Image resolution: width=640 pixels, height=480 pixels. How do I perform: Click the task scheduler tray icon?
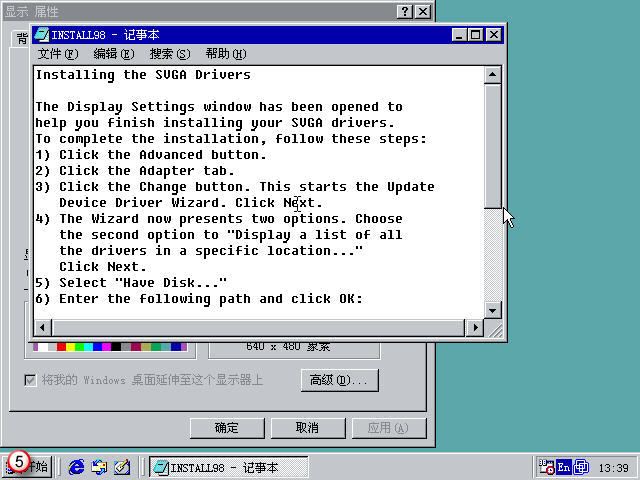point(547,467)
